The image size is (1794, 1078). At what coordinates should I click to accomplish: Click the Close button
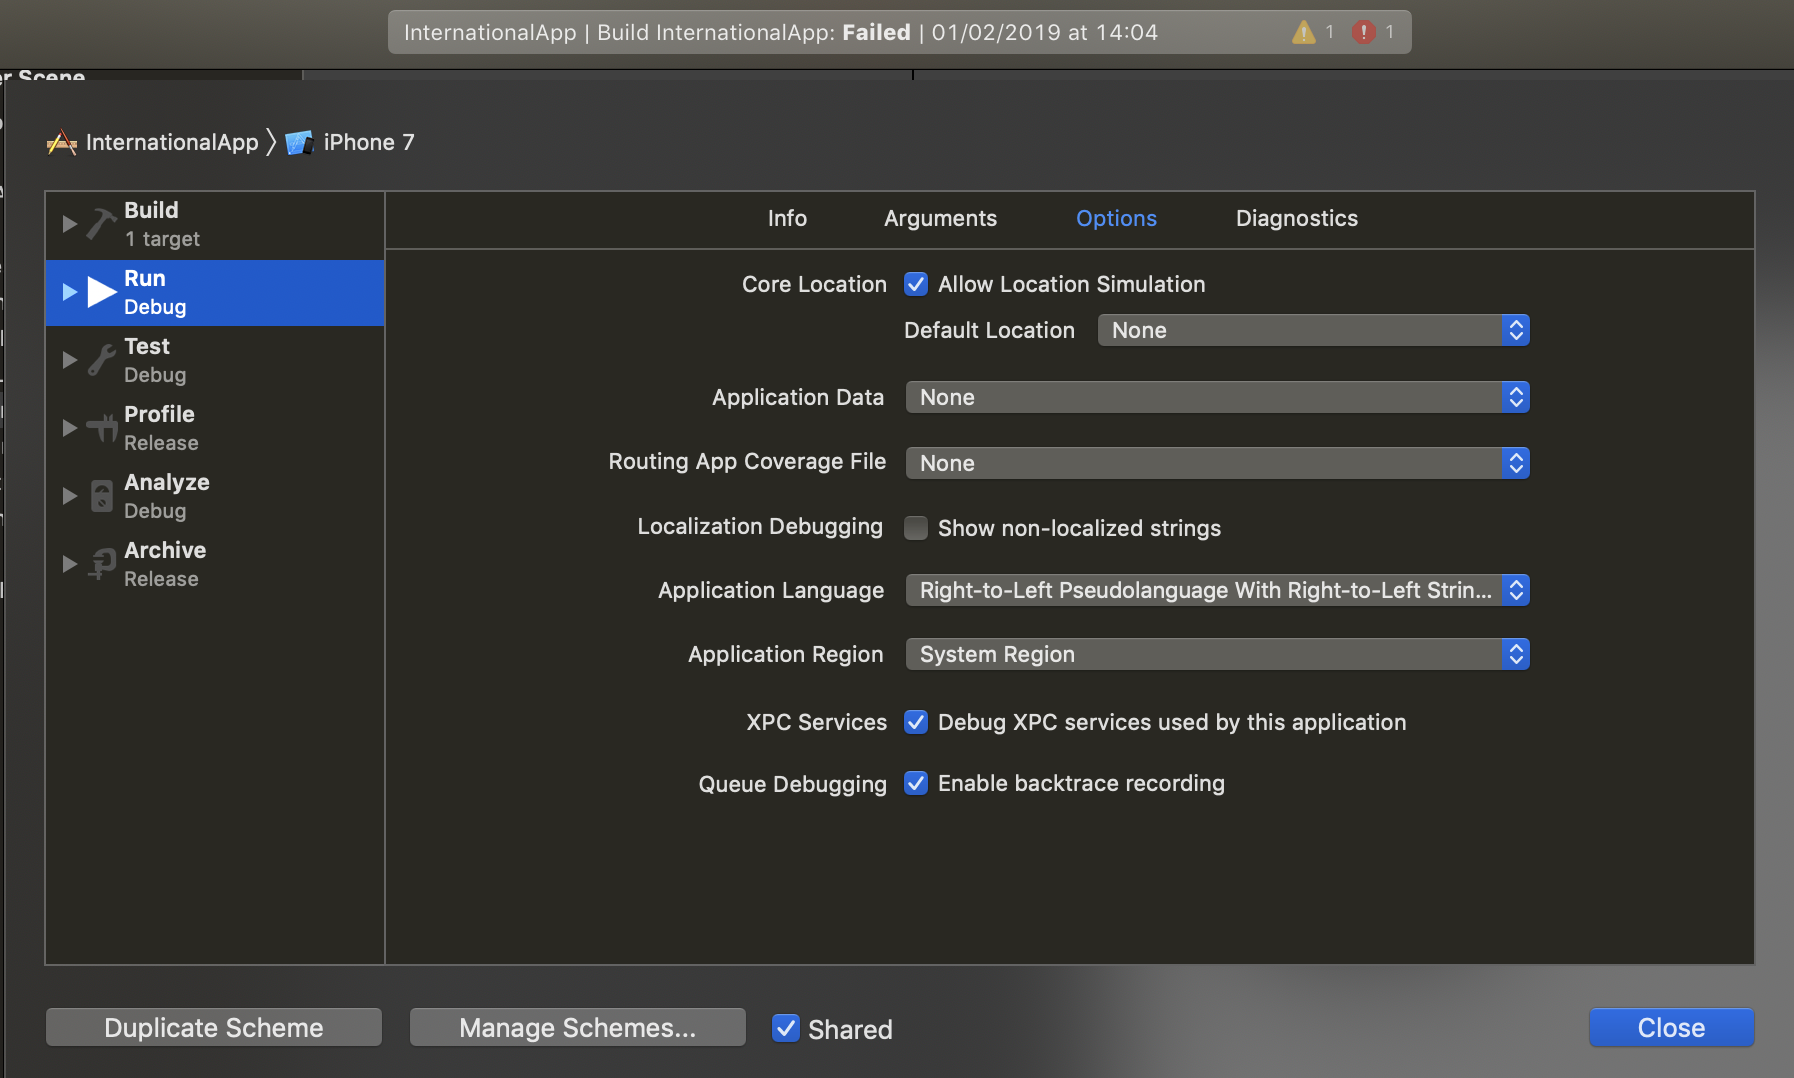tap(1671, 1028)
